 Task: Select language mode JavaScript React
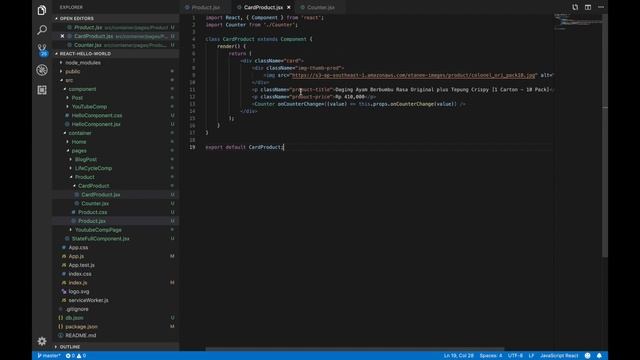point(559,356)
